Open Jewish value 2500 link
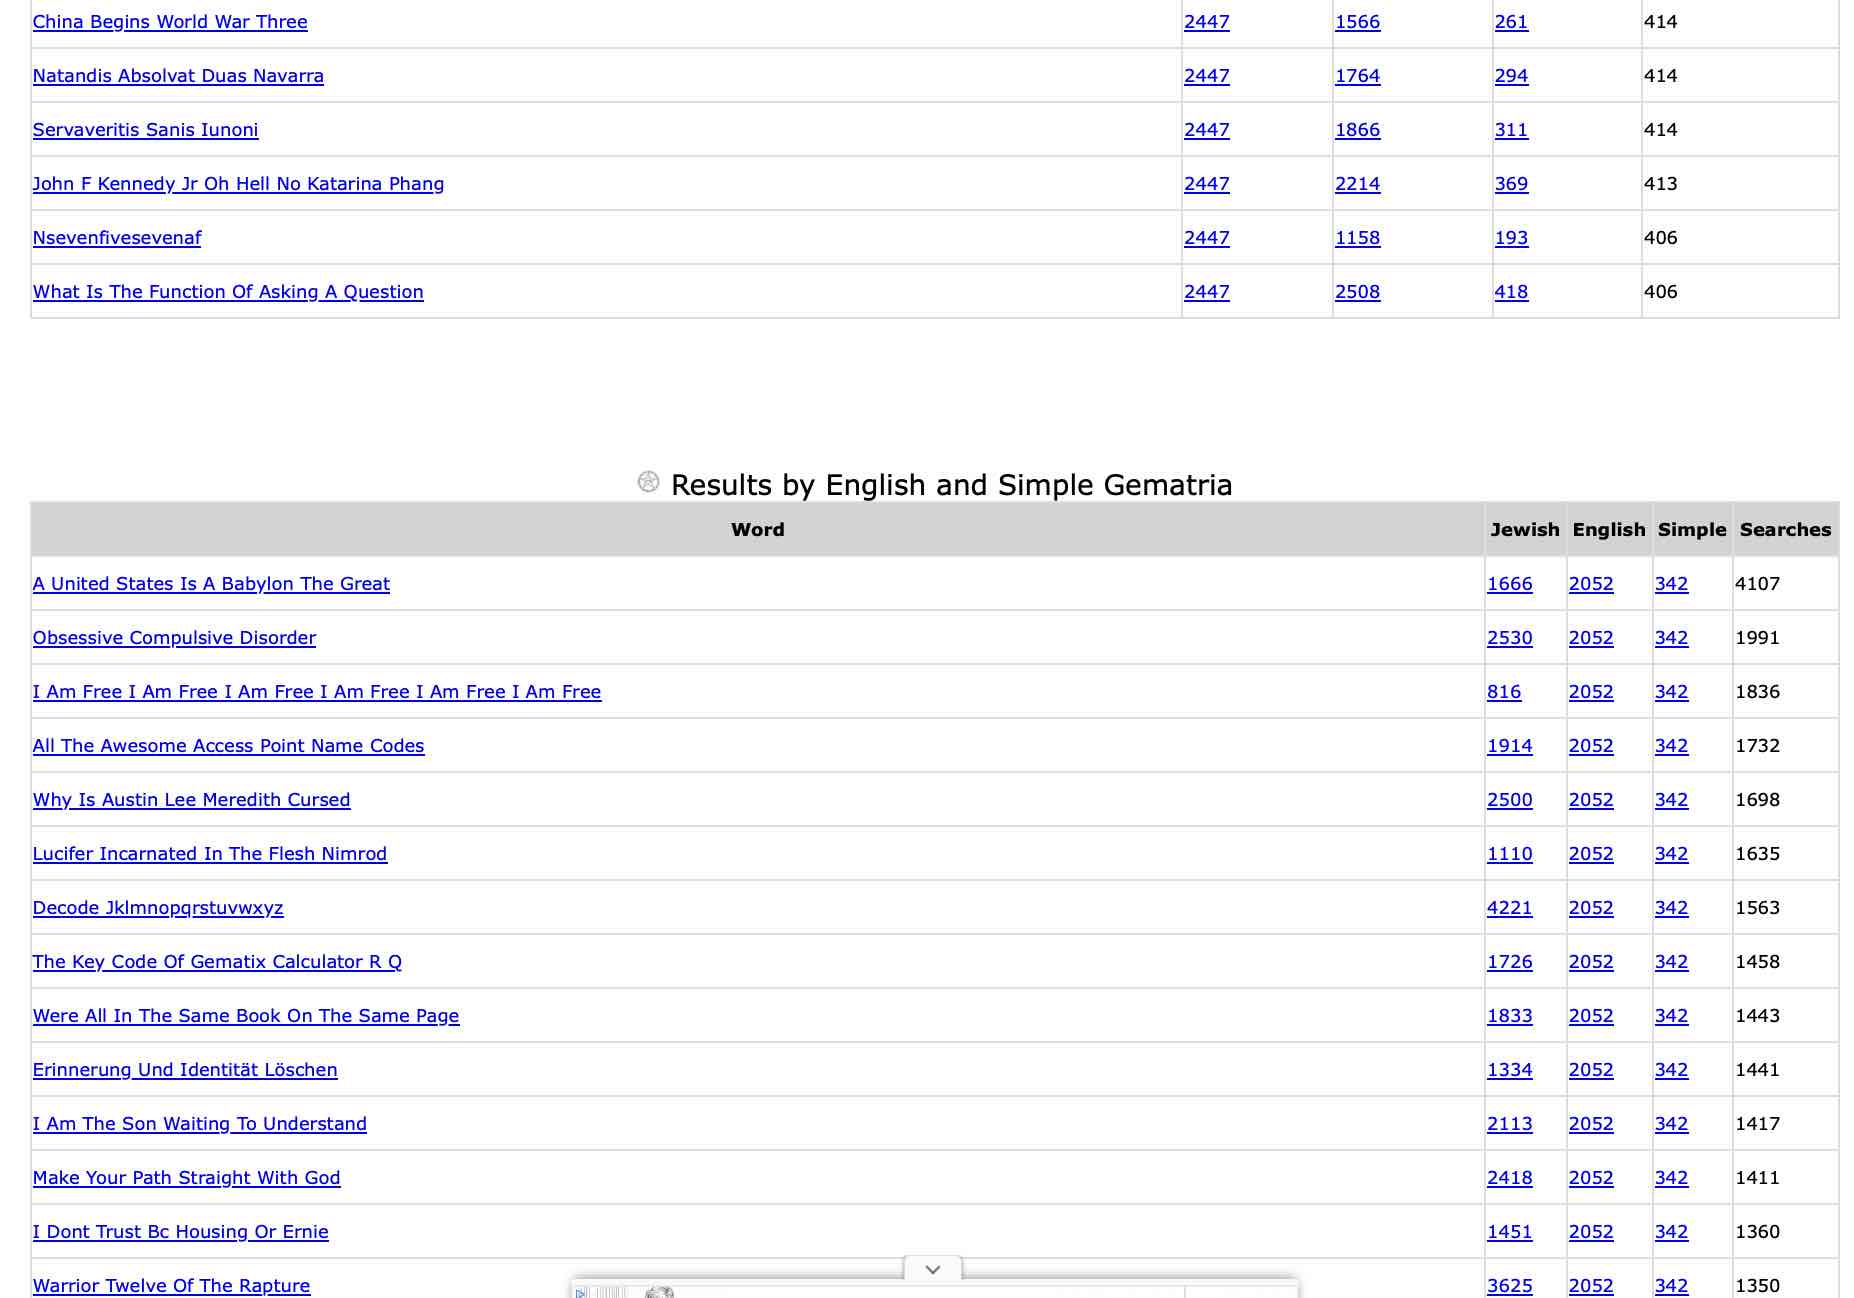1854x1298 pixels. [1510, 800]
